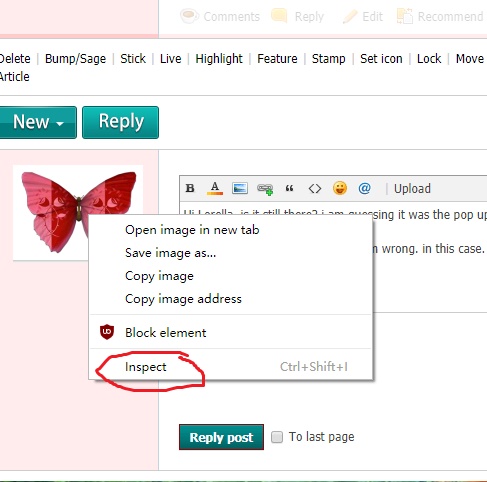This screenshot has width=487, height=482.
Task: Click the Comments cup icon
Action: click(x=189, y=16)
